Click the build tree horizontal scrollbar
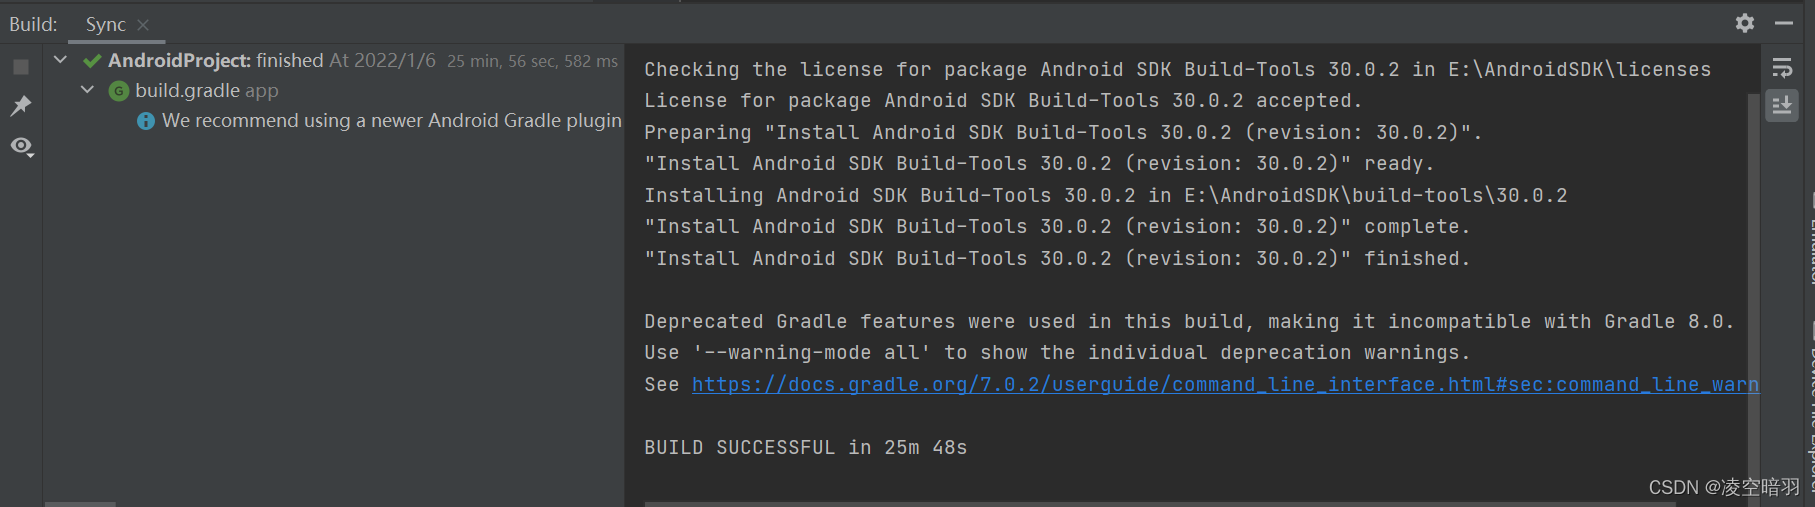The image size is (1815, 507). 80,504
